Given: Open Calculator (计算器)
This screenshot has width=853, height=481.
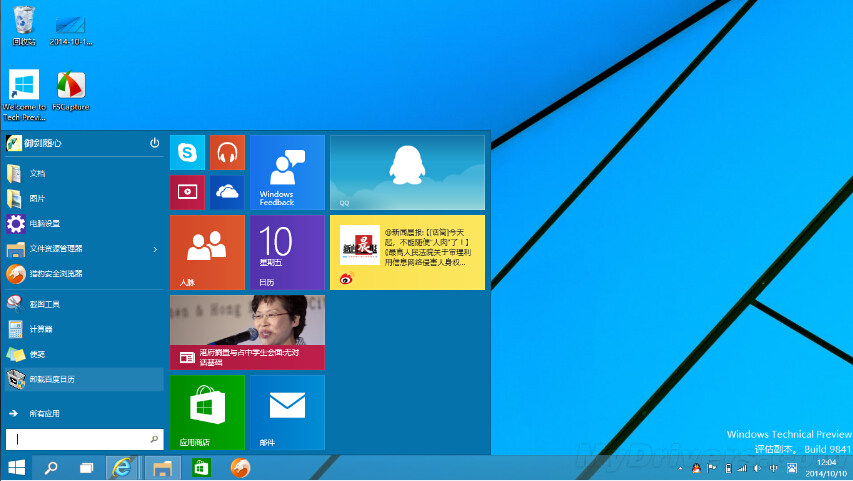Looking at the screenshot, I should click(x=84, y=329).
